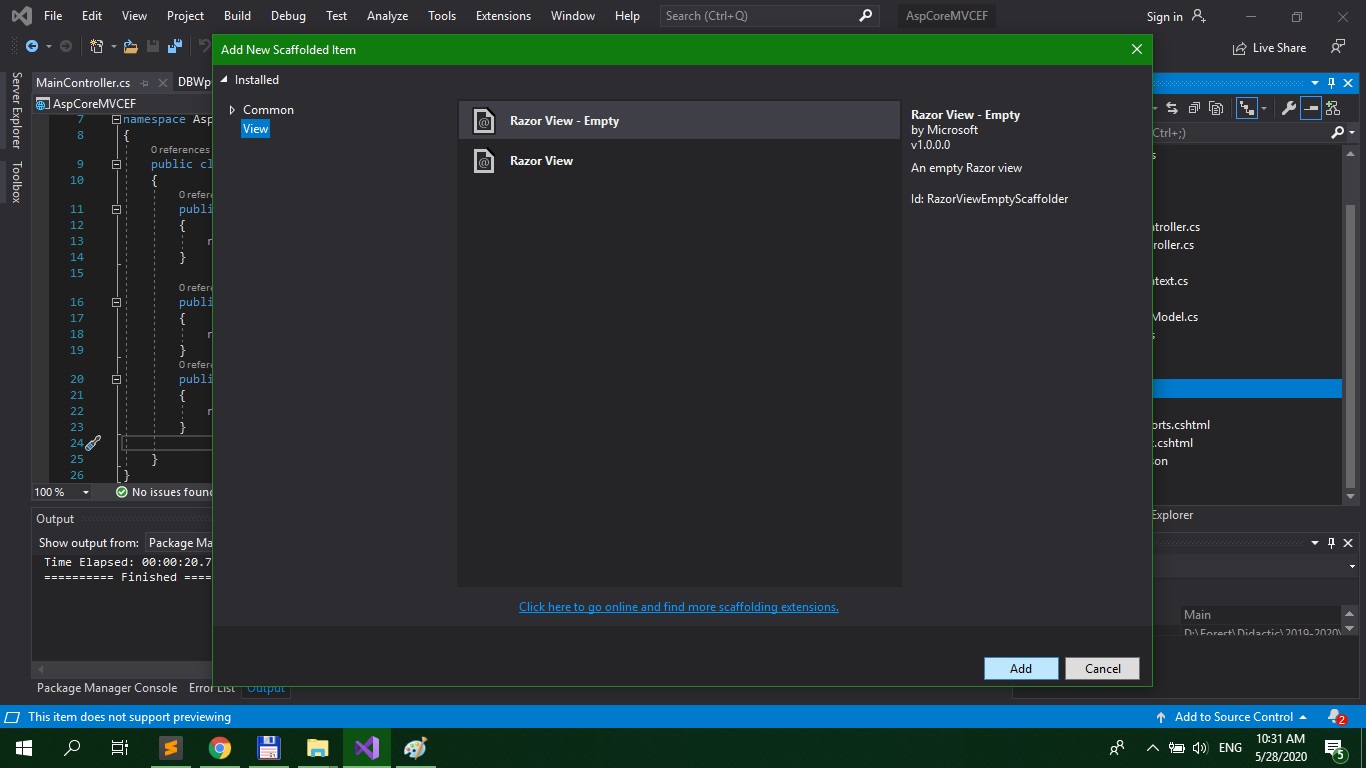1366x768 pixels.
Task: Select the View category in the dialog
Action: pyautogui.click(x=255, y=129)
